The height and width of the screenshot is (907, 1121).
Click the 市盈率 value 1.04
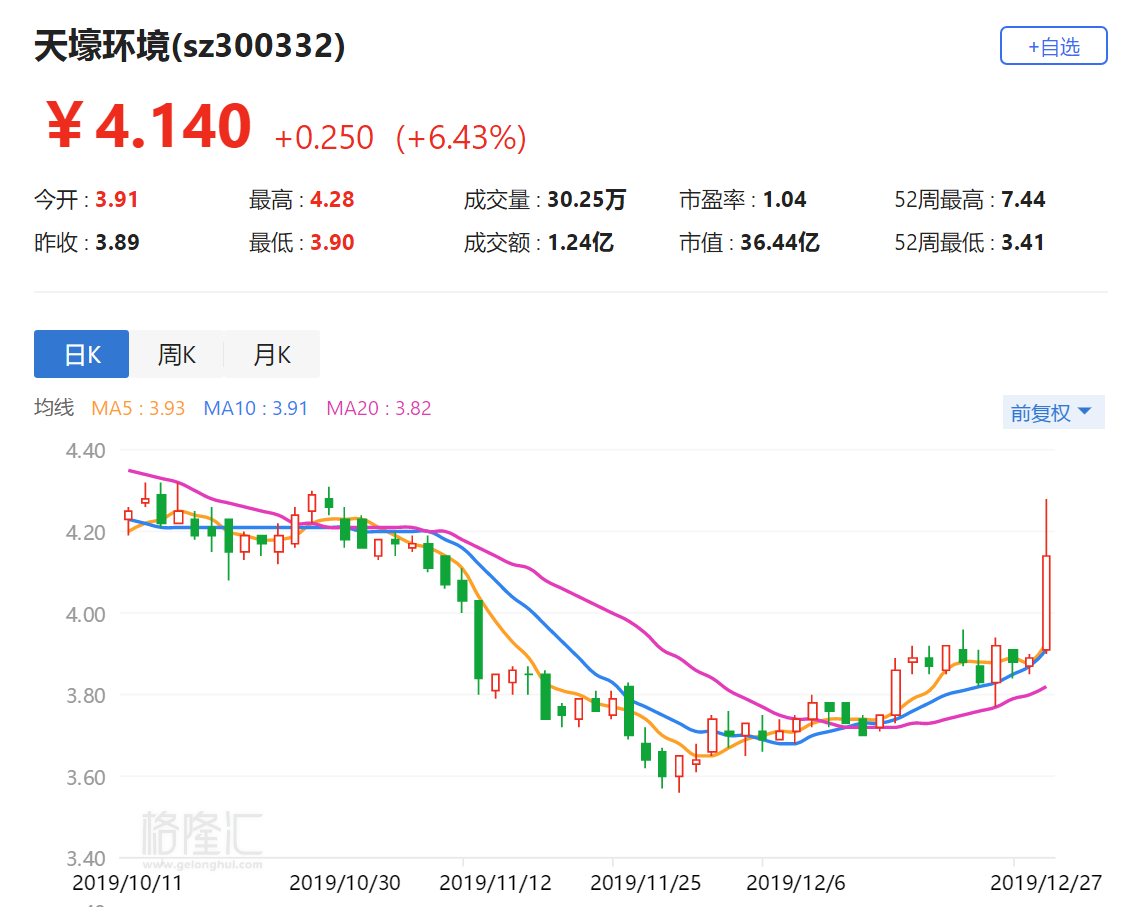point(784,199)
